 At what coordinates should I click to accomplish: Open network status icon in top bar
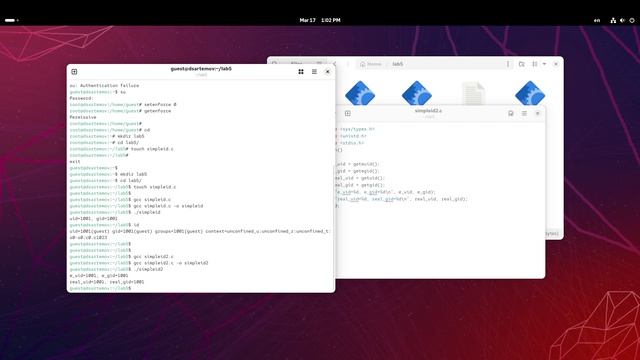point(613,20)
